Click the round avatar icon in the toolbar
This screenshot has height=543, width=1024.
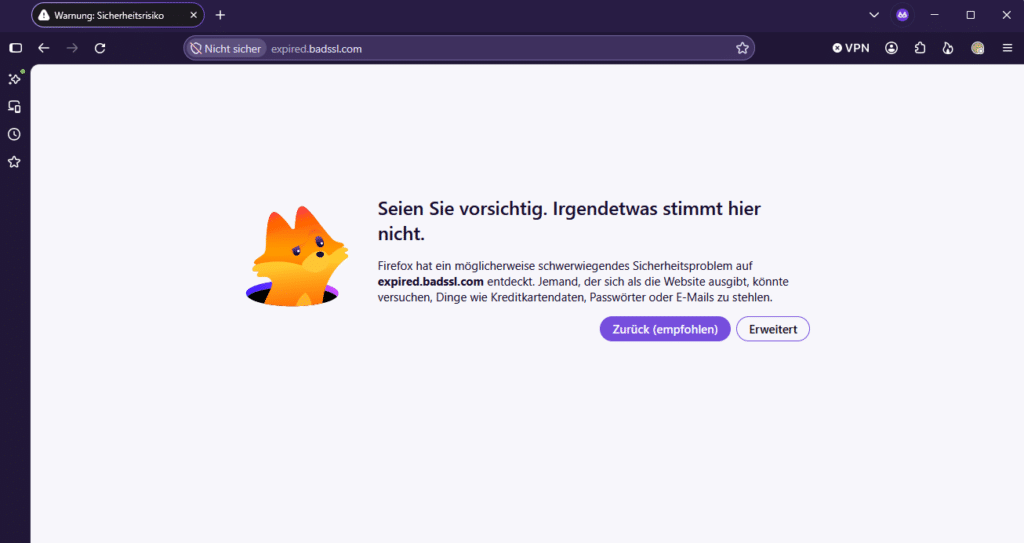coord(978,48)
